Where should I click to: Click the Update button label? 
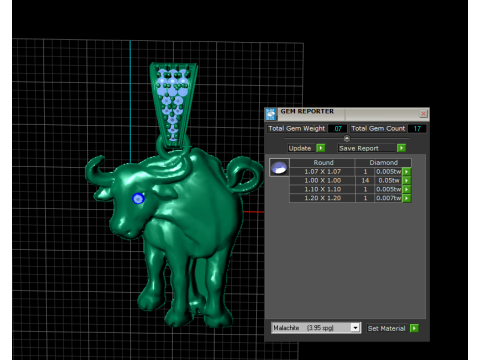300,148
